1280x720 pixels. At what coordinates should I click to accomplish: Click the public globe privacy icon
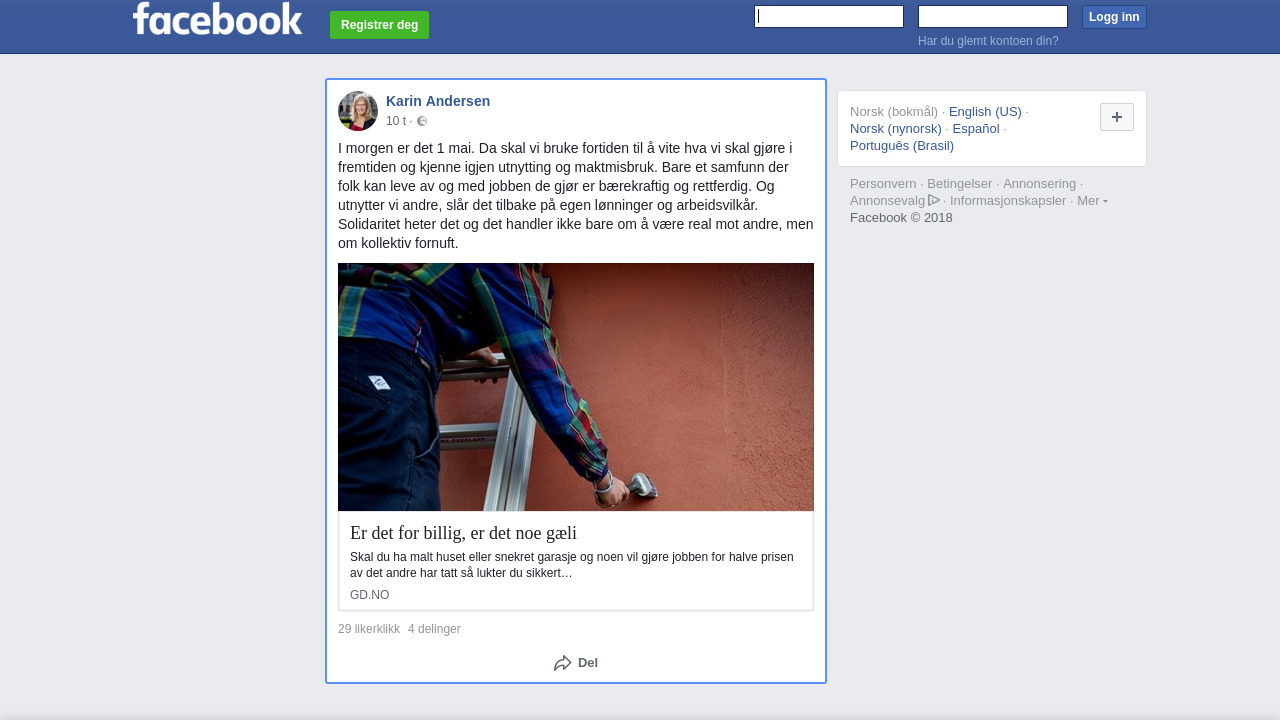coord(422,121)
